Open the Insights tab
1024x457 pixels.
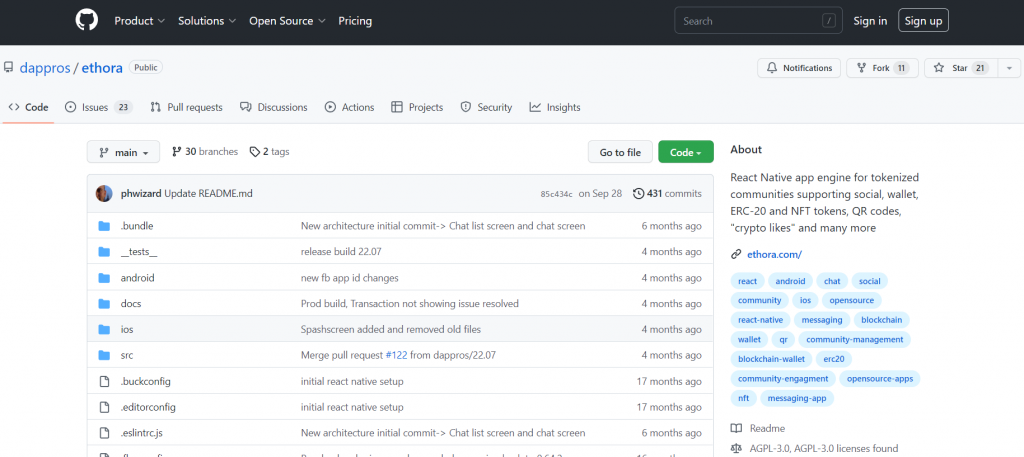point(555,107)
